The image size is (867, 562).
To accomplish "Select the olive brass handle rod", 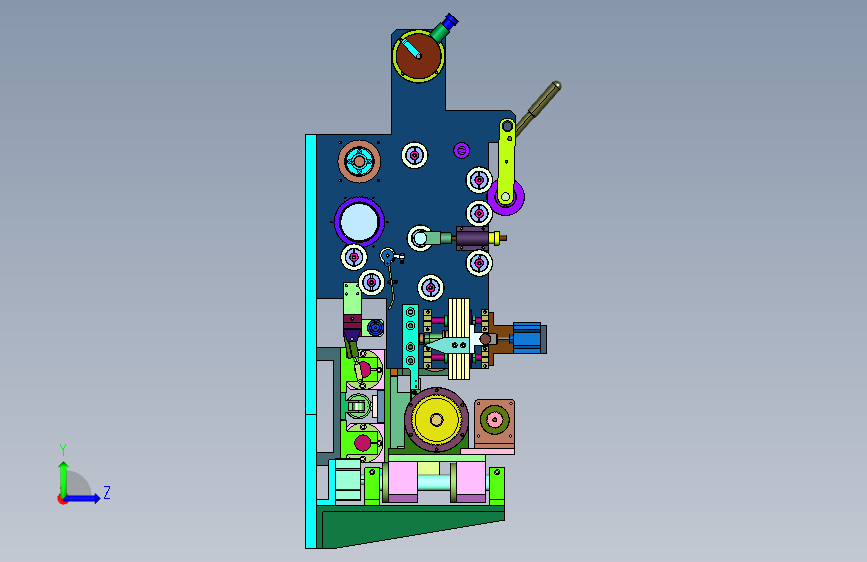I will click(x=539, y=107).
